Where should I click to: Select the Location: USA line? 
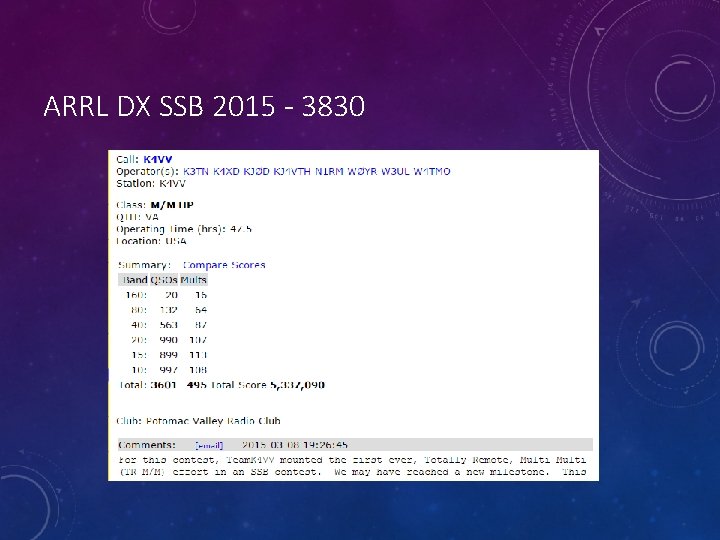(151, 241)
